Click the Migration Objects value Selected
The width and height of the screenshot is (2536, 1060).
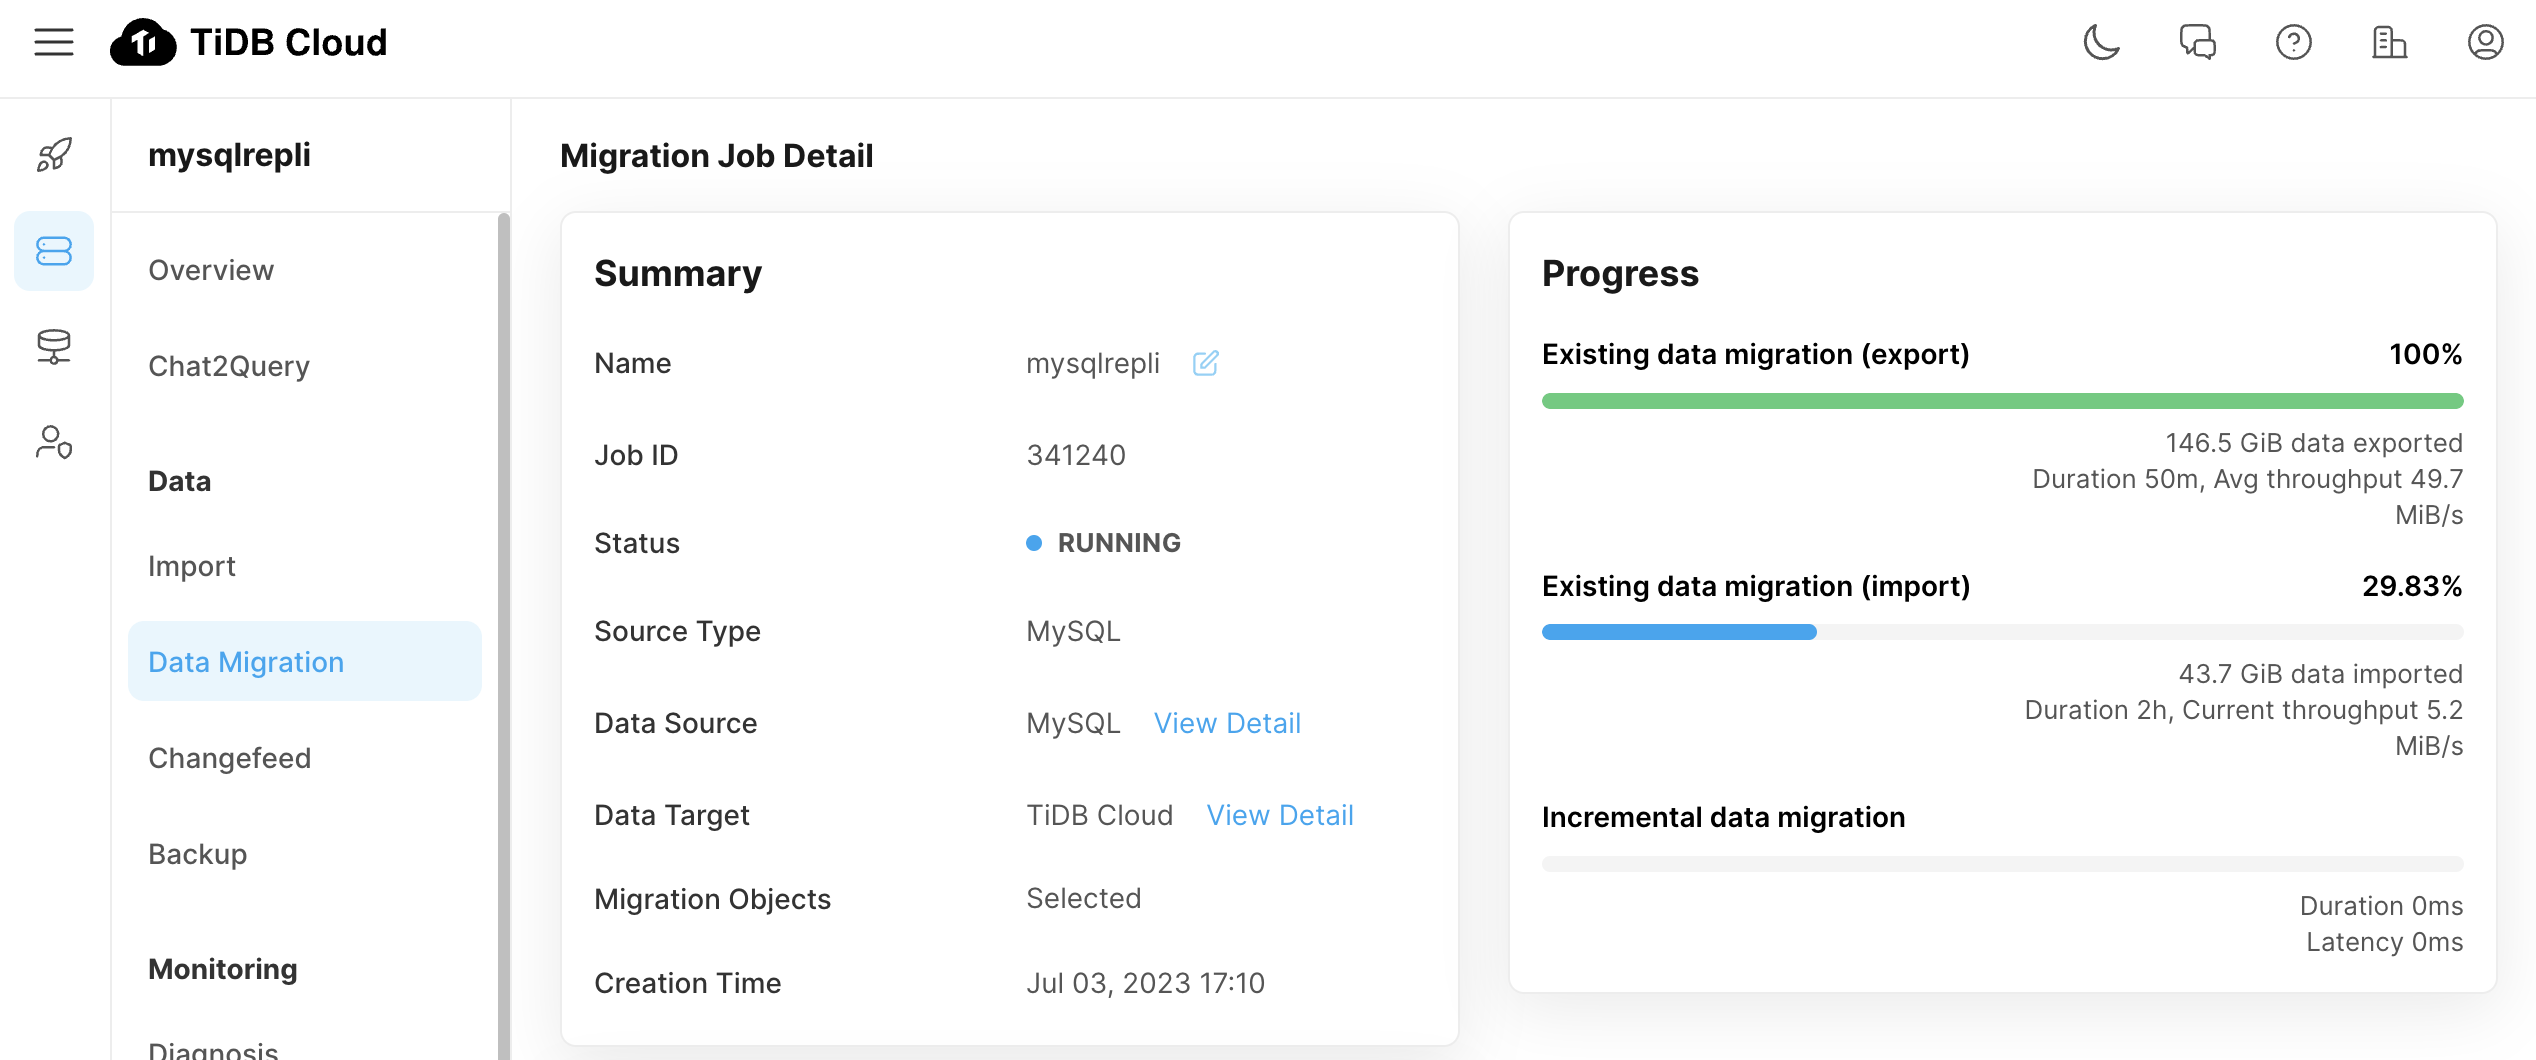1083,898
